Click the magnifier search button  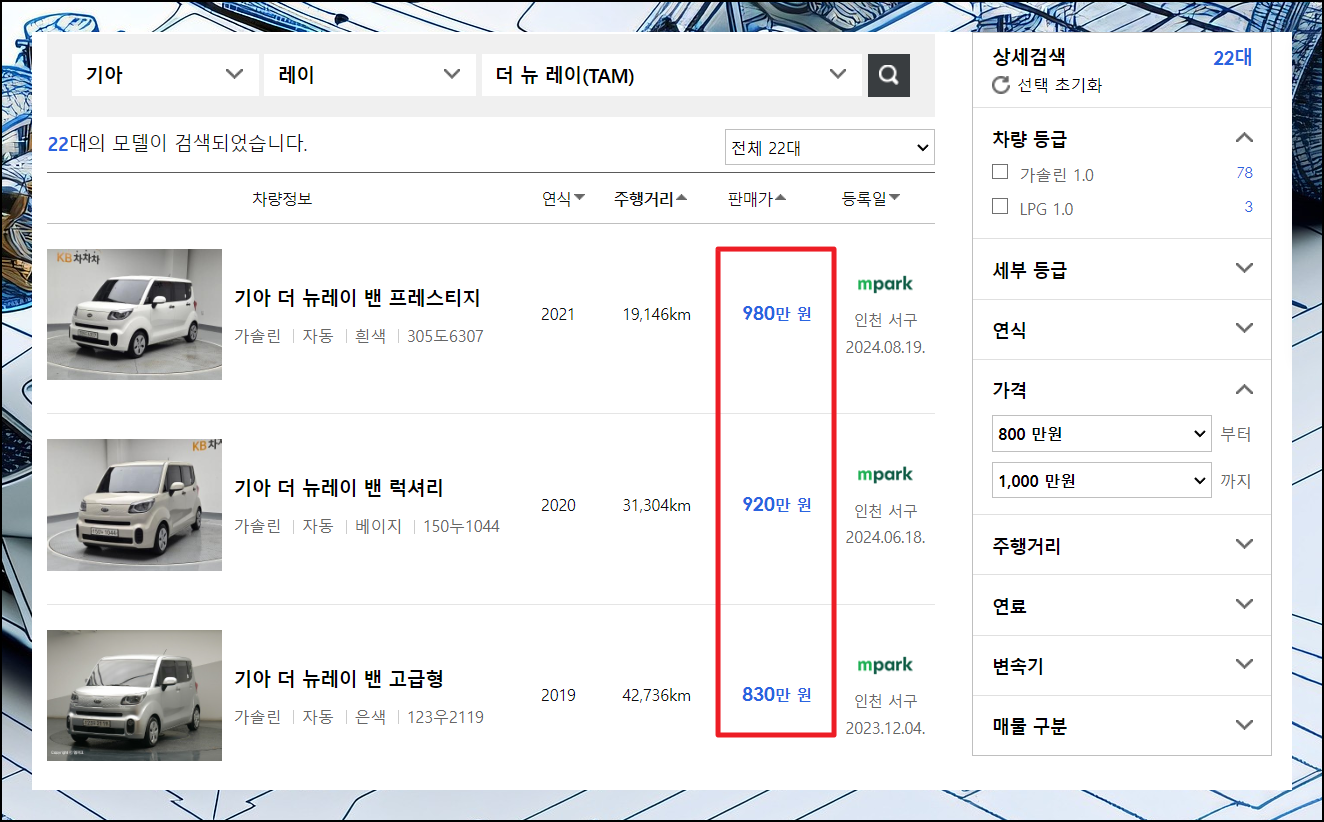888,75
